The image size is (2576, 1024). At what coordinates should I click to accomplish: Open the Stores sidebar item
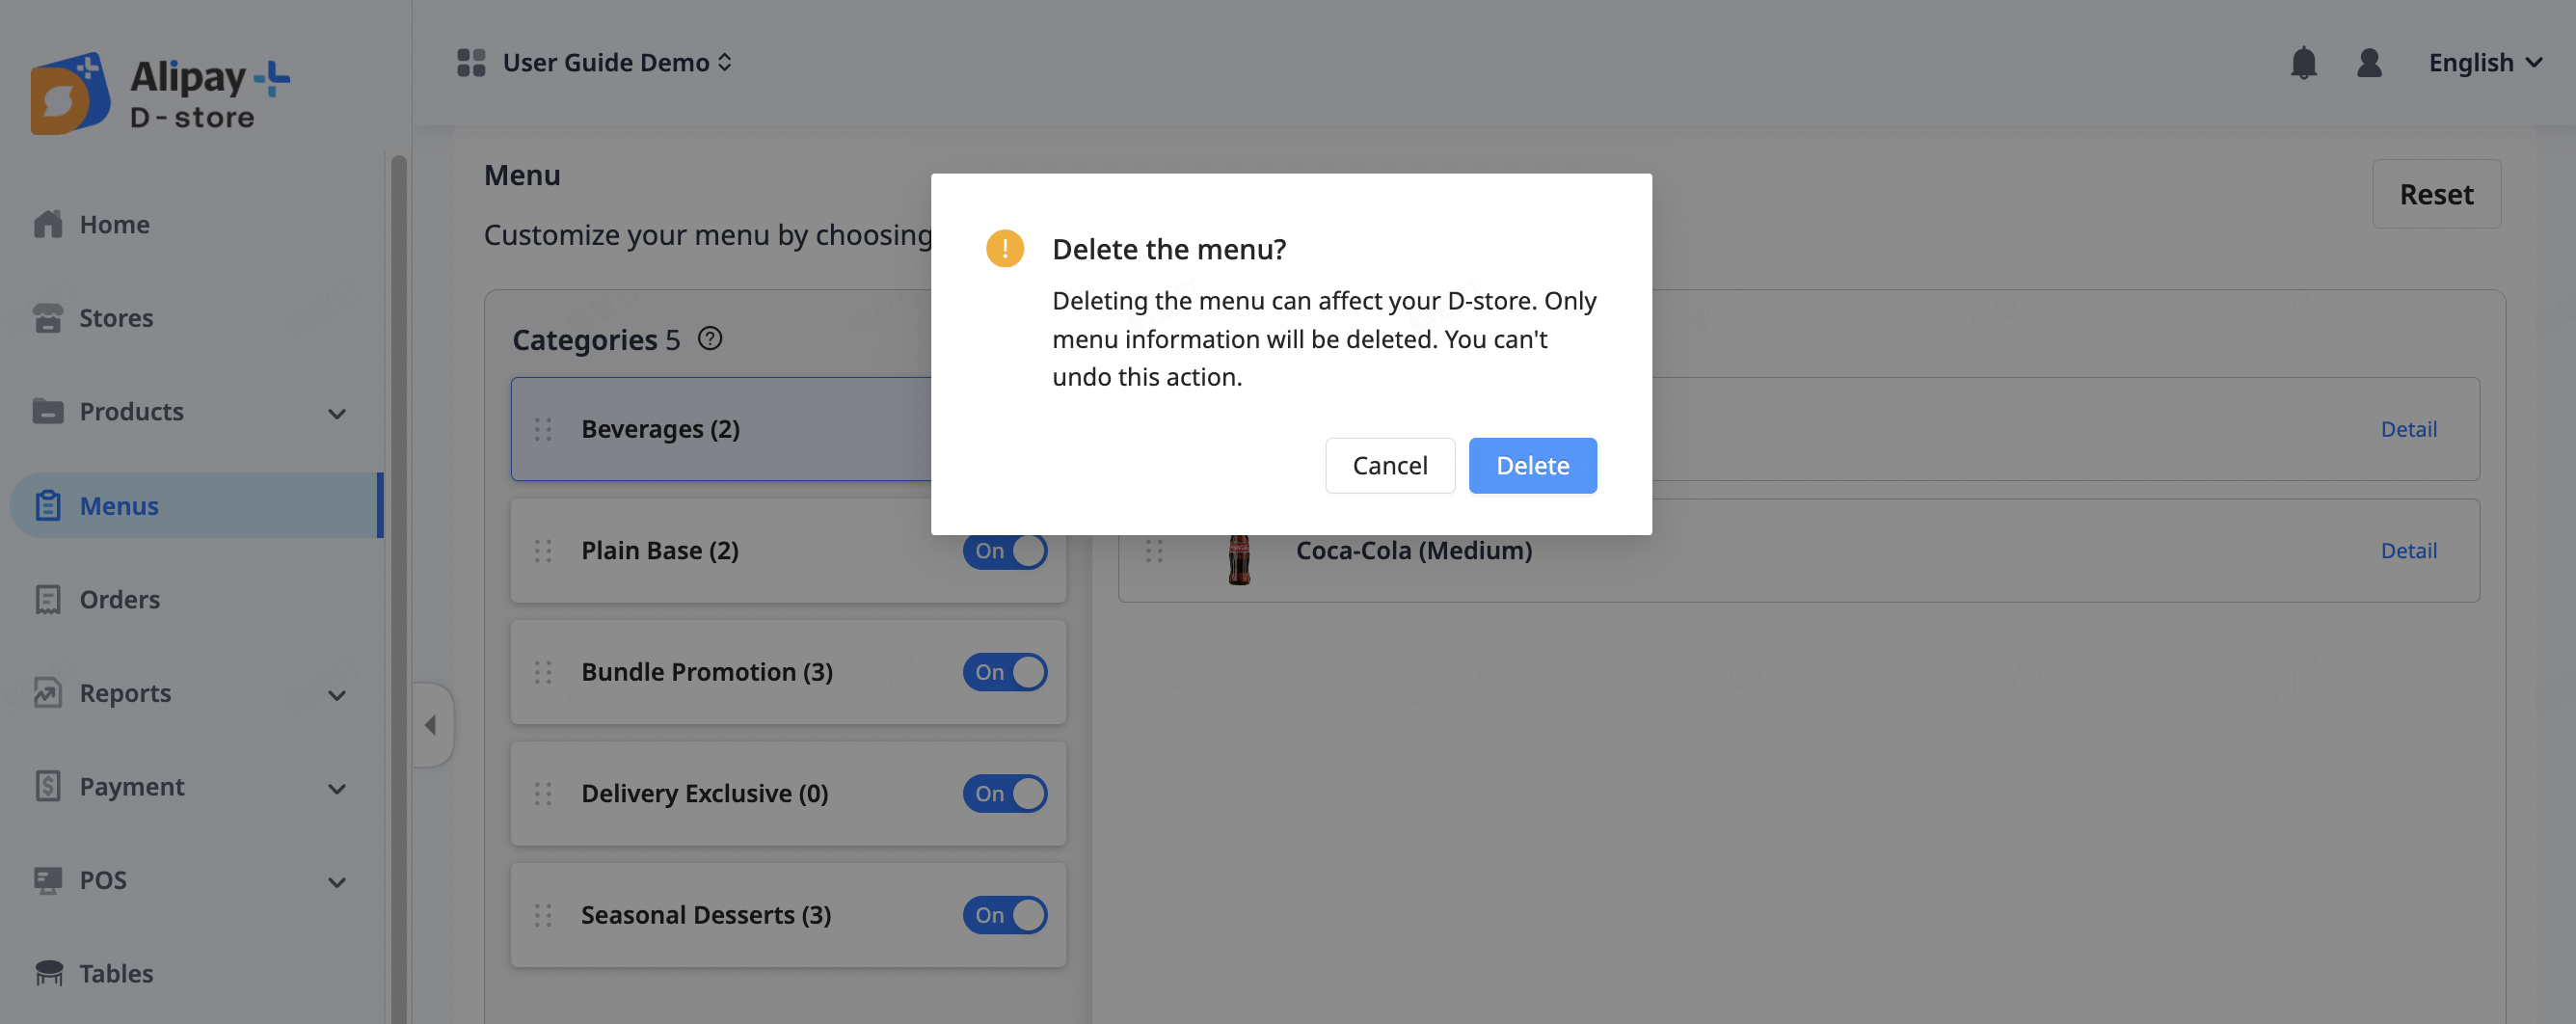tap(116, 318)
